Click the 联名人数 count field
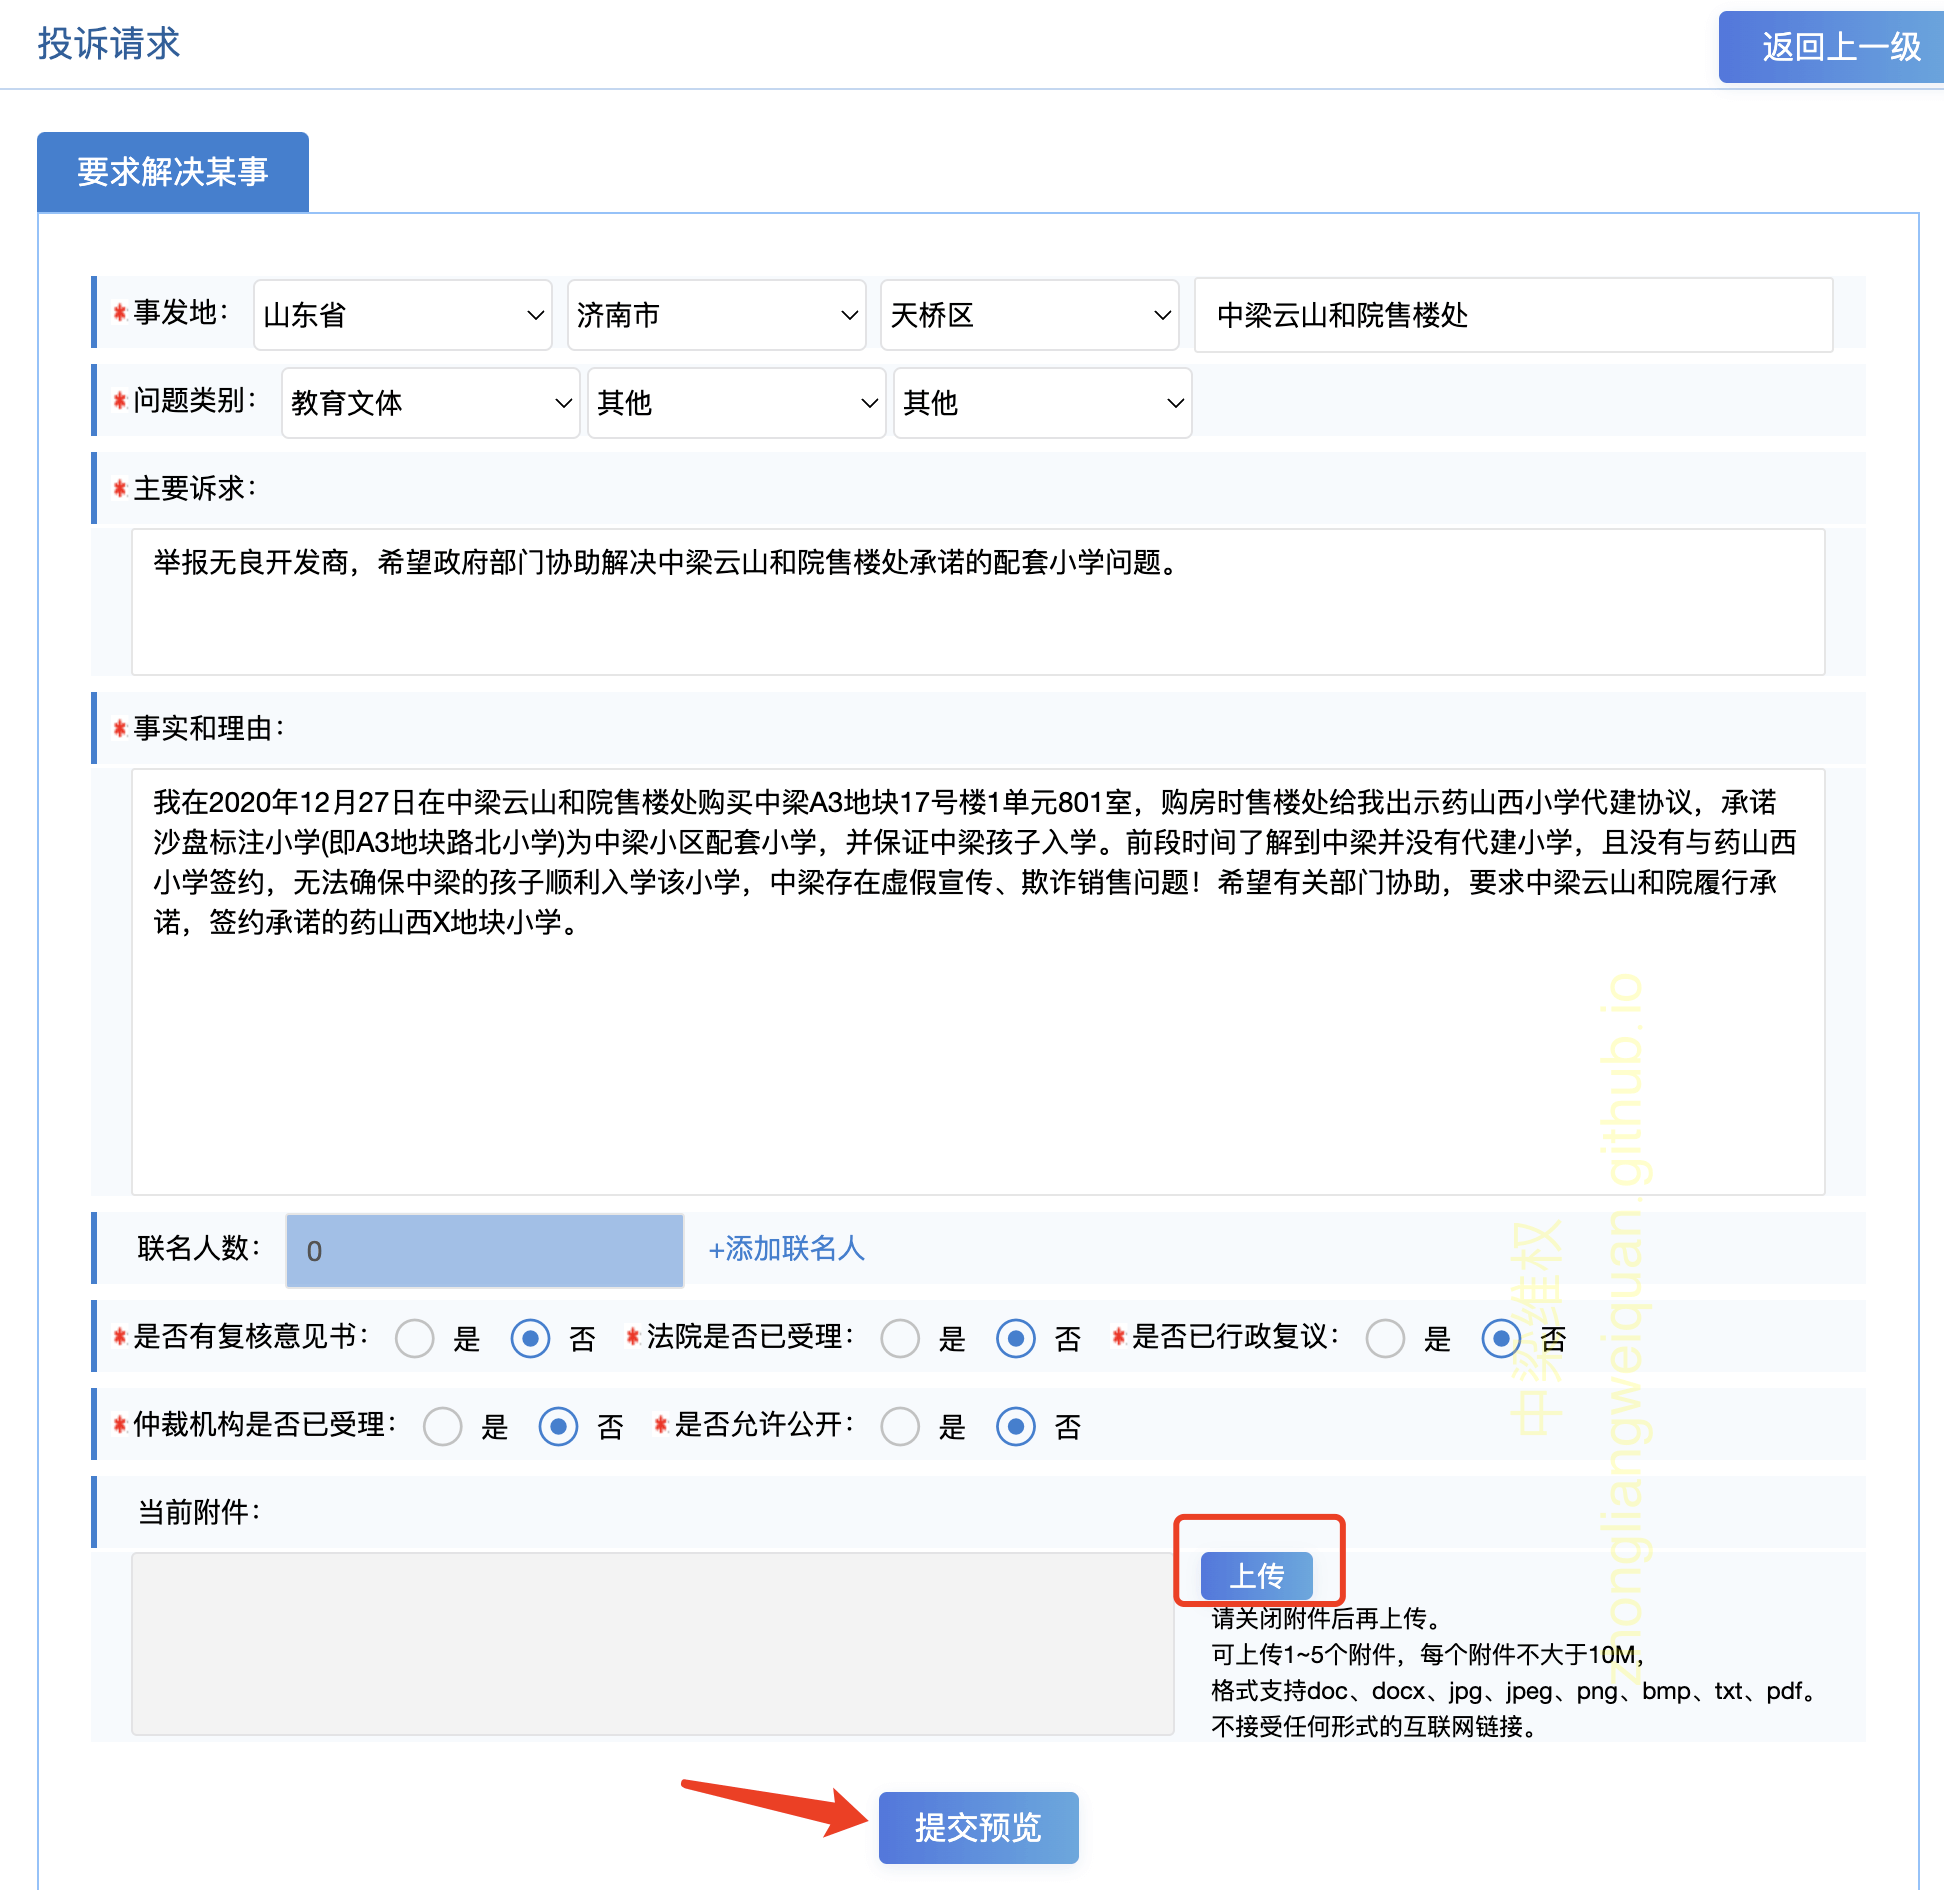Viewport: 1944px width, 1890px height. pos(485,1251)
